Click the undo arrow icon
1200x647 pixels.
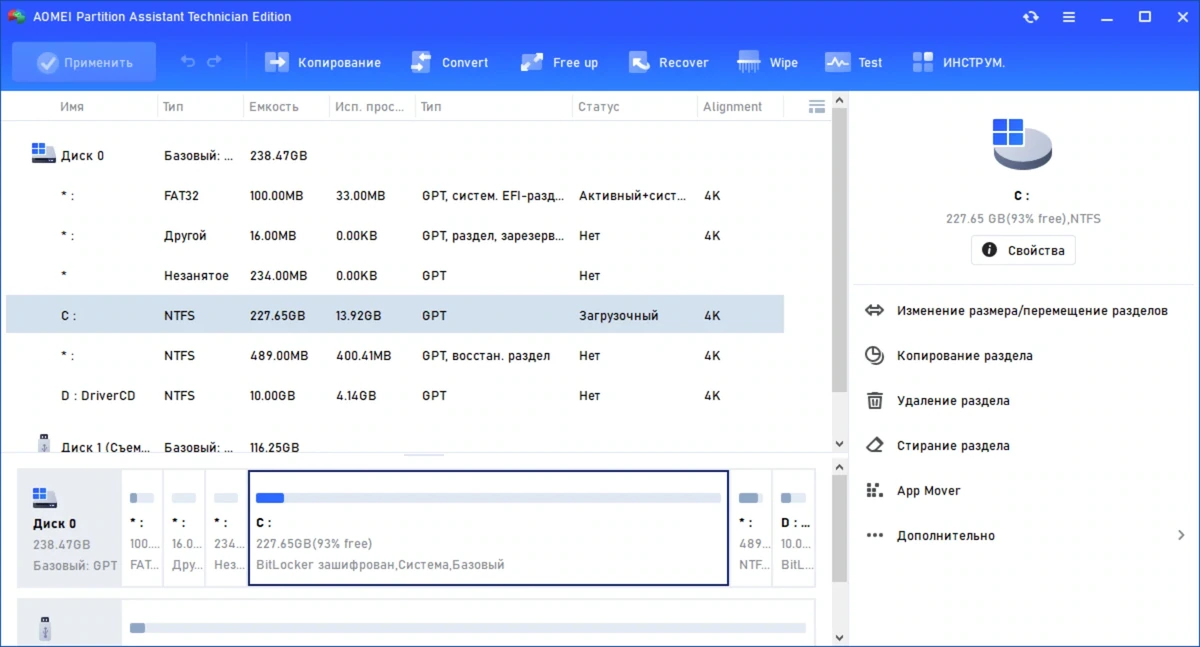coord(188,62)
